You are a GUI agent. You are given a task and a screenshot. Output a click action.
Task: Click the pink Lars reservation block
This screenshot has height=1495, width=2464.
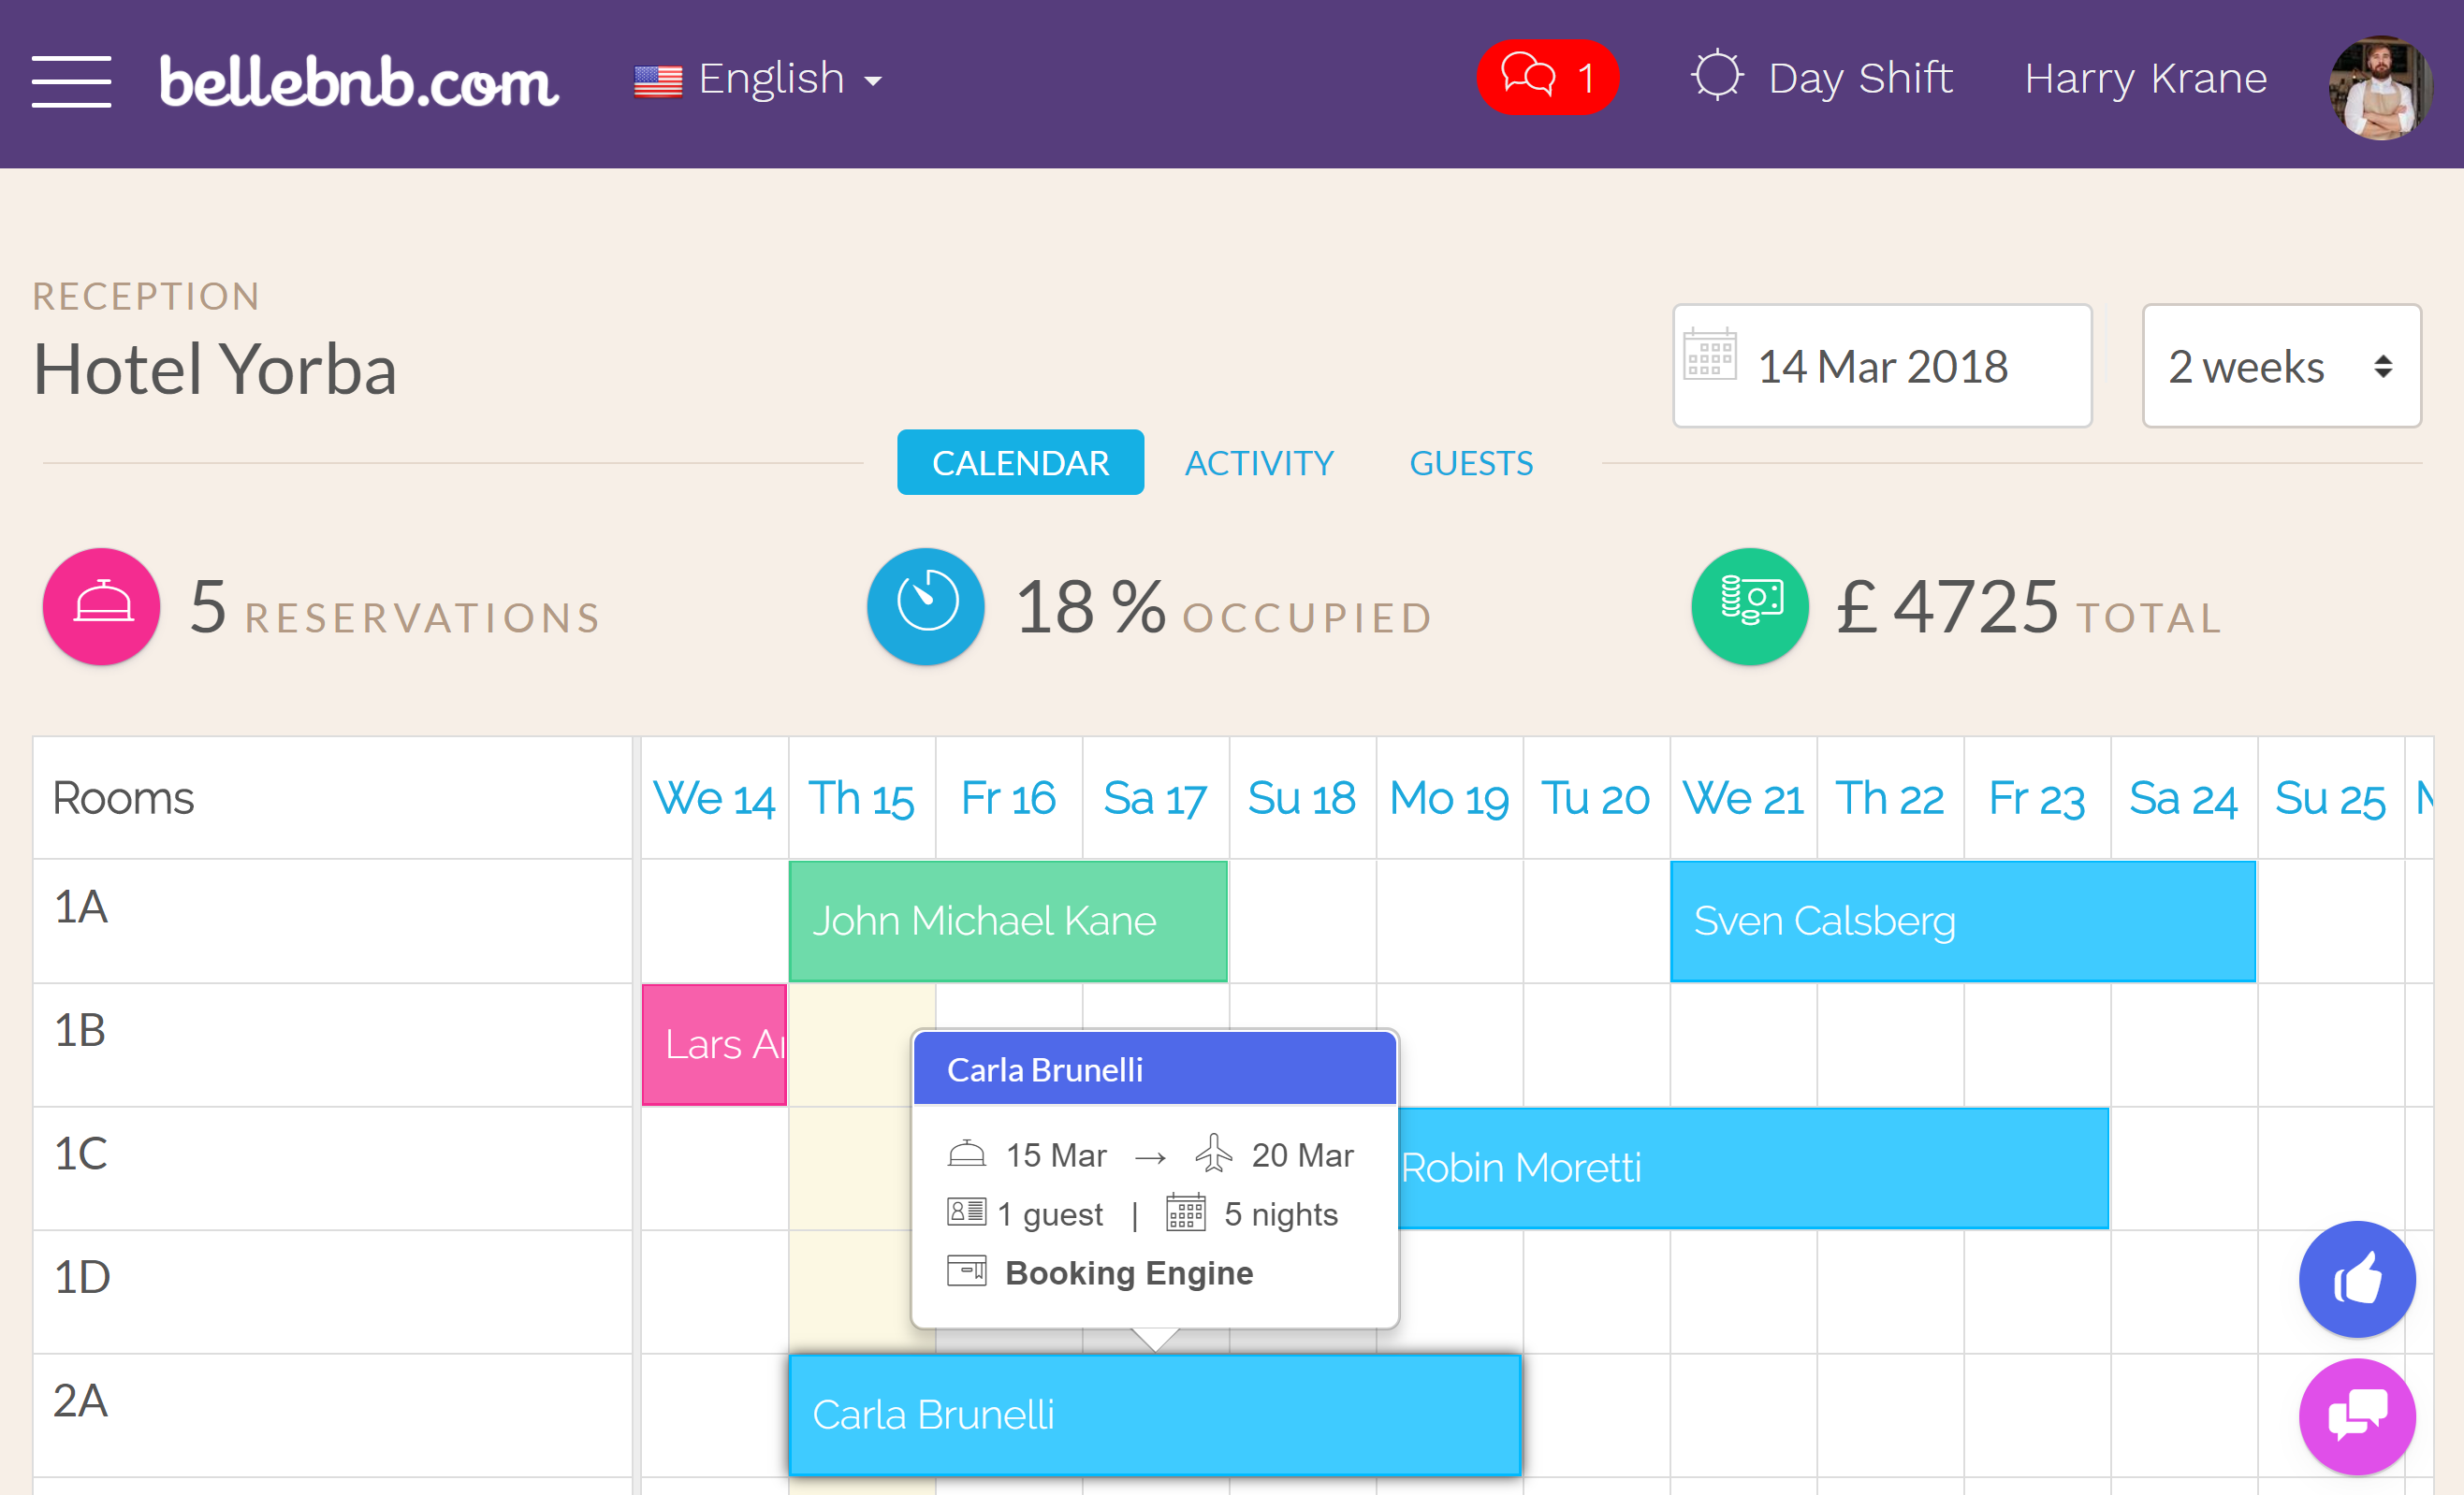pyautogui.click(x=714, y=1045)
